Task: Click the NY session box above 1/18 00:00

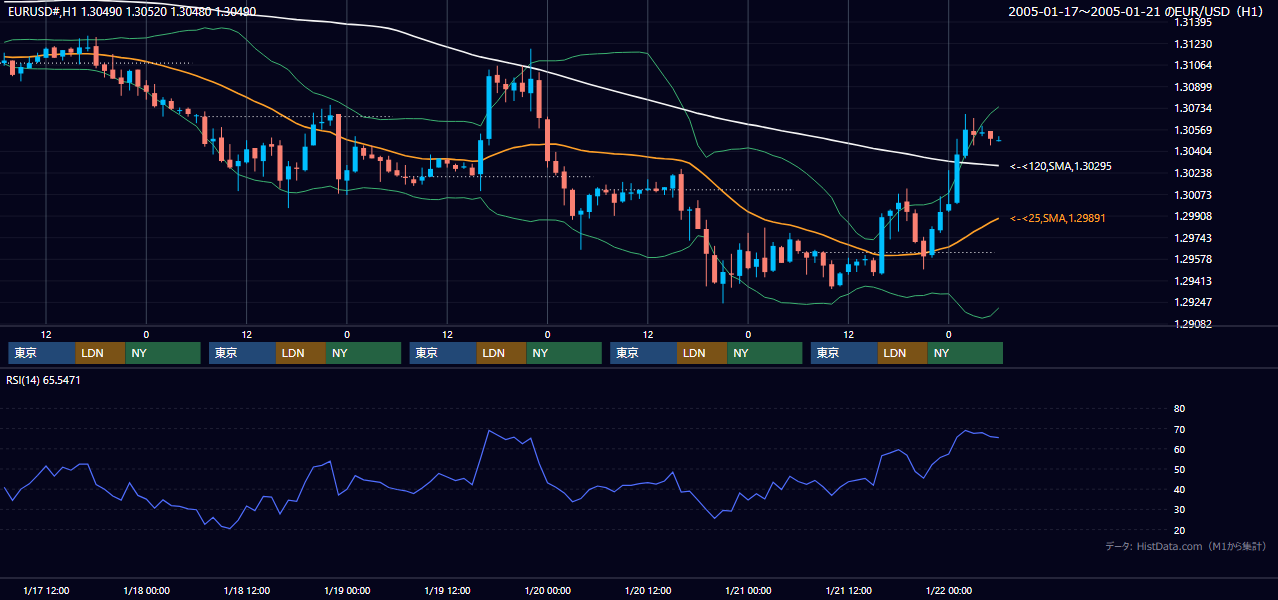Action: click(x=163, y=353)
